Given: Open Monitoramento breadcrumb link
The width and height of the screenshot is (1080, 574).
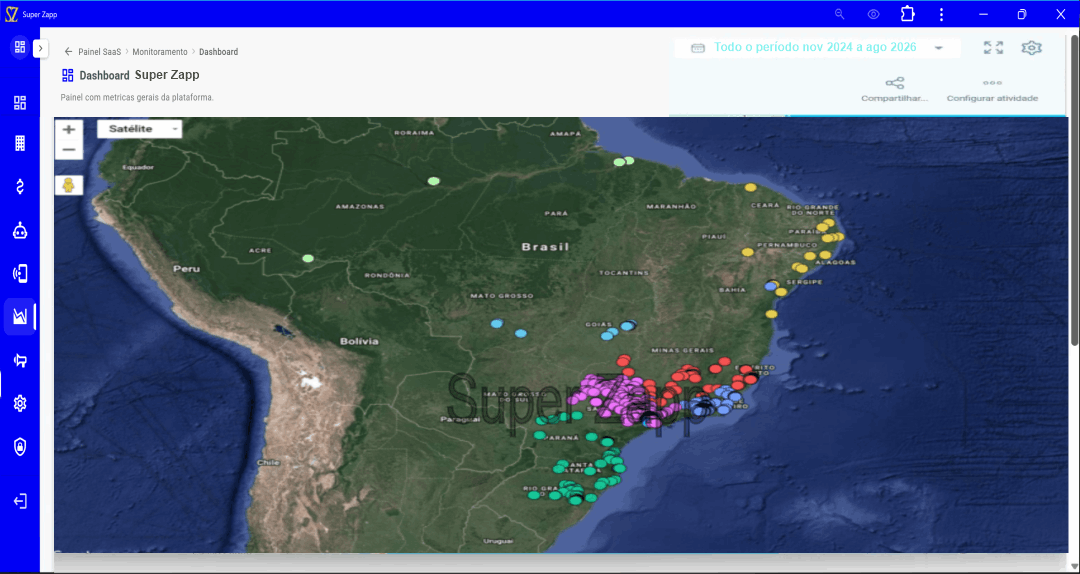Looking at the screenshot, I should click(x=160, y=52).
